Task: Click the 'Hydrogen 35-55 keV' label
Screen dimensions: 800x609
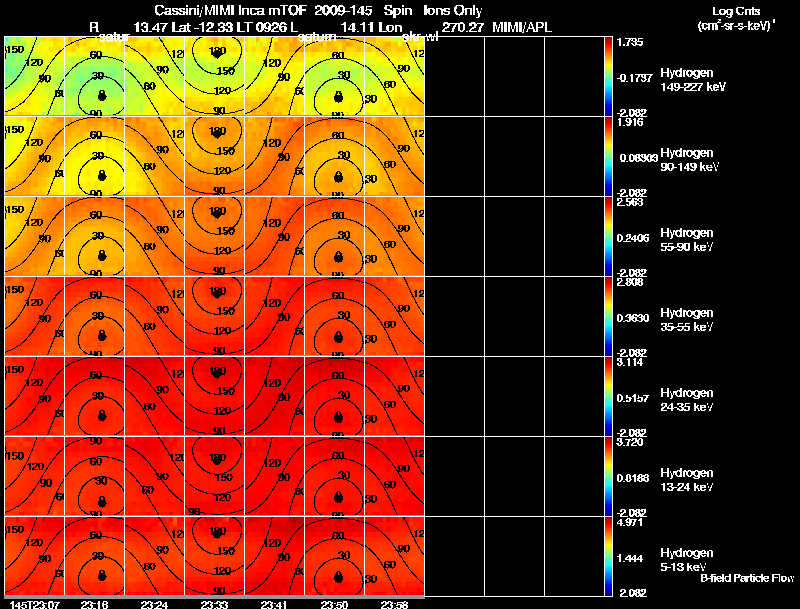Action: point(687,320)
